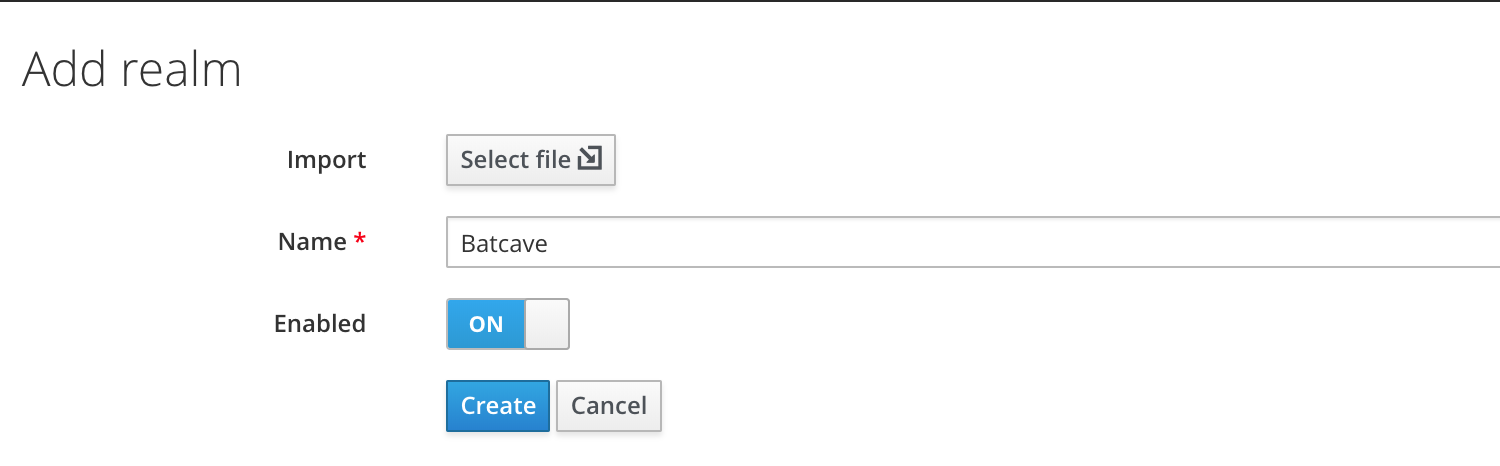Click the red required asterisk next to Name
The height and width of the screenshot is (466, 1500).
coord(359,240)
